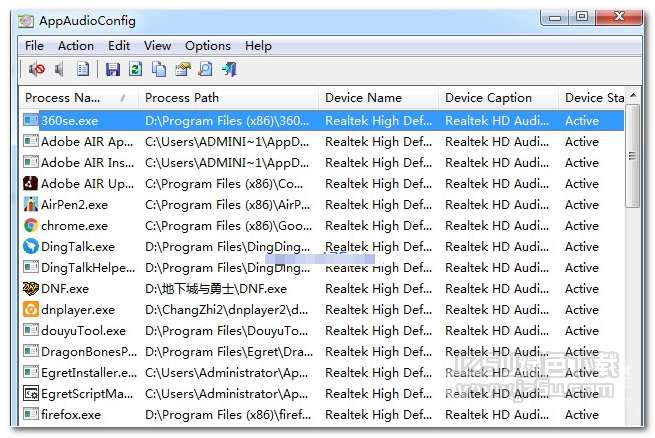Viewport: 655px width, 438px height.
Task: Click the Adobe AIR Up... red icon
Action: click(30, 183)
